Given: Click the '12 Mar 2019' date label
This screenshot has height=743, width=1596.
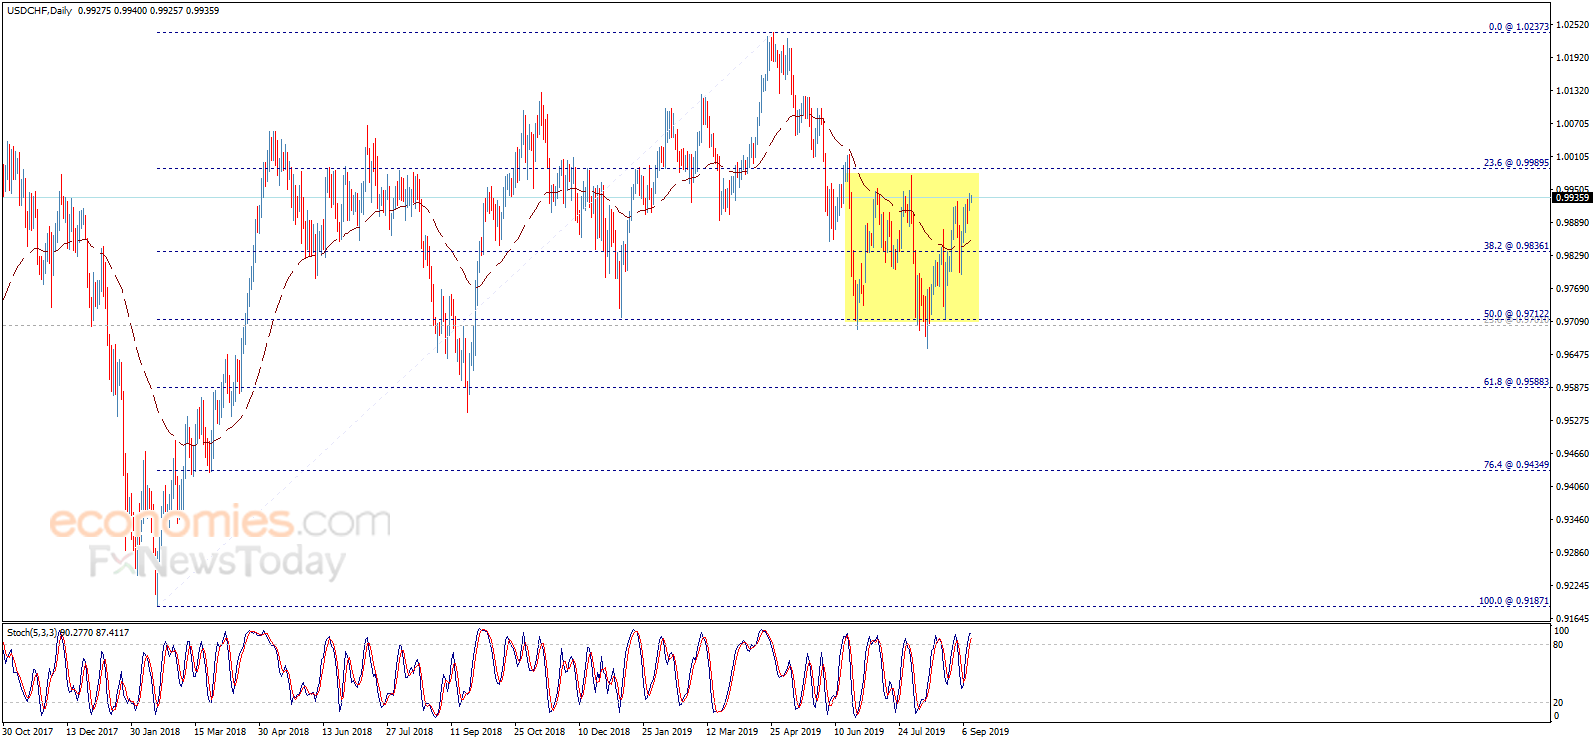Looking at the screenshot, I should click(x=732, y=732).
